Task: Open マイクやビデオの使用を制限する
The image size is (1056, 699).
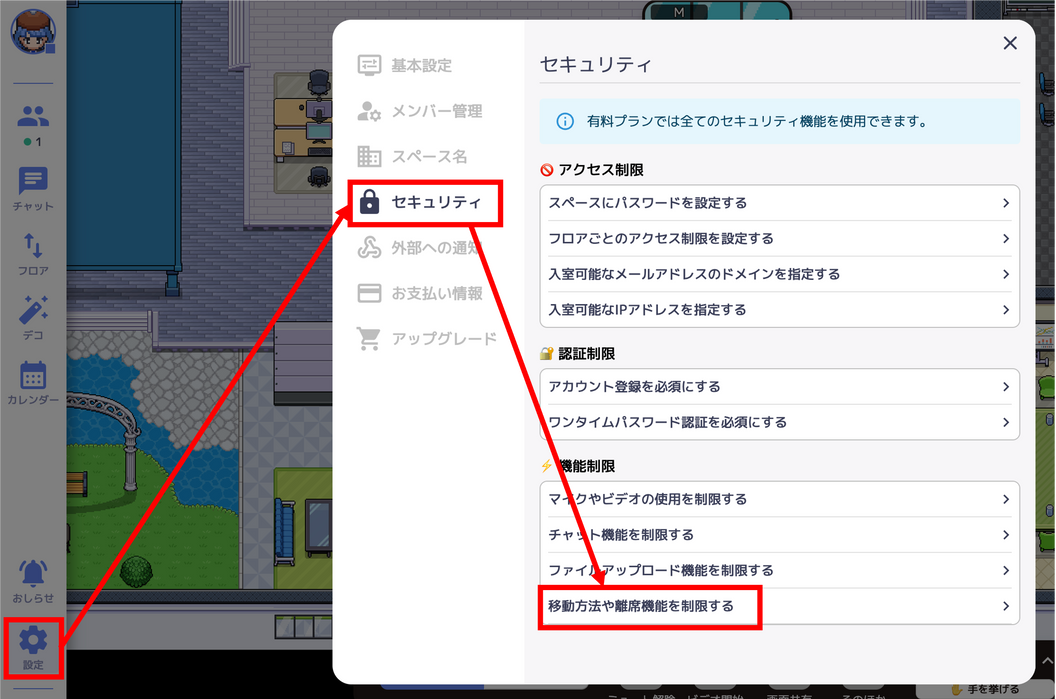Action: [x=779, y=499]
